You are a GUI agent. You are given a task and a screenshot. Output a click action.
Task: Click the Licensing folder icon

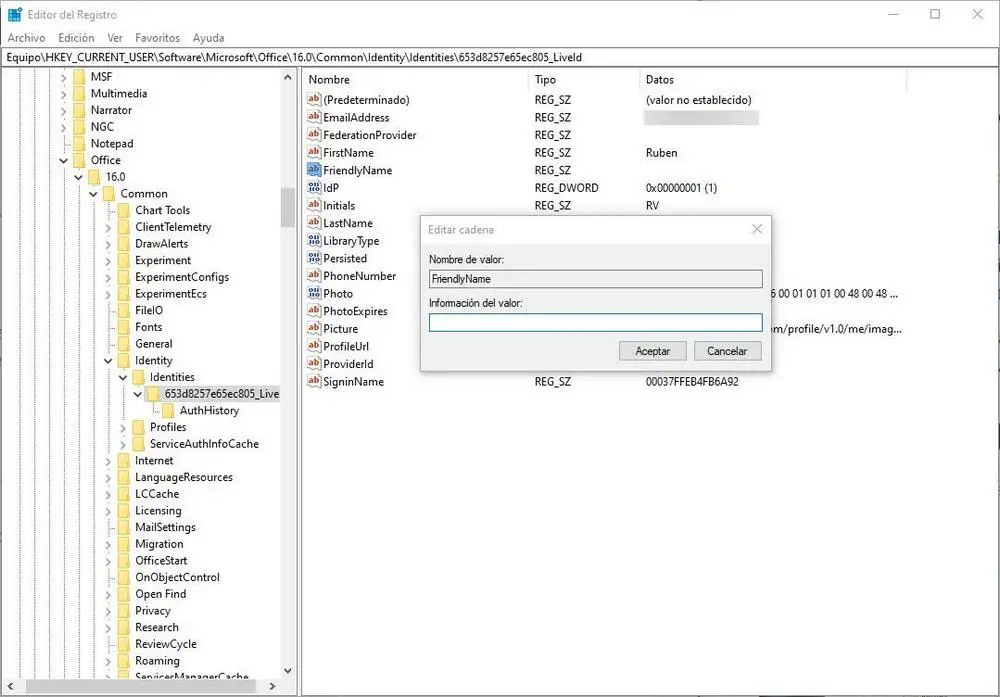point(124,511)
